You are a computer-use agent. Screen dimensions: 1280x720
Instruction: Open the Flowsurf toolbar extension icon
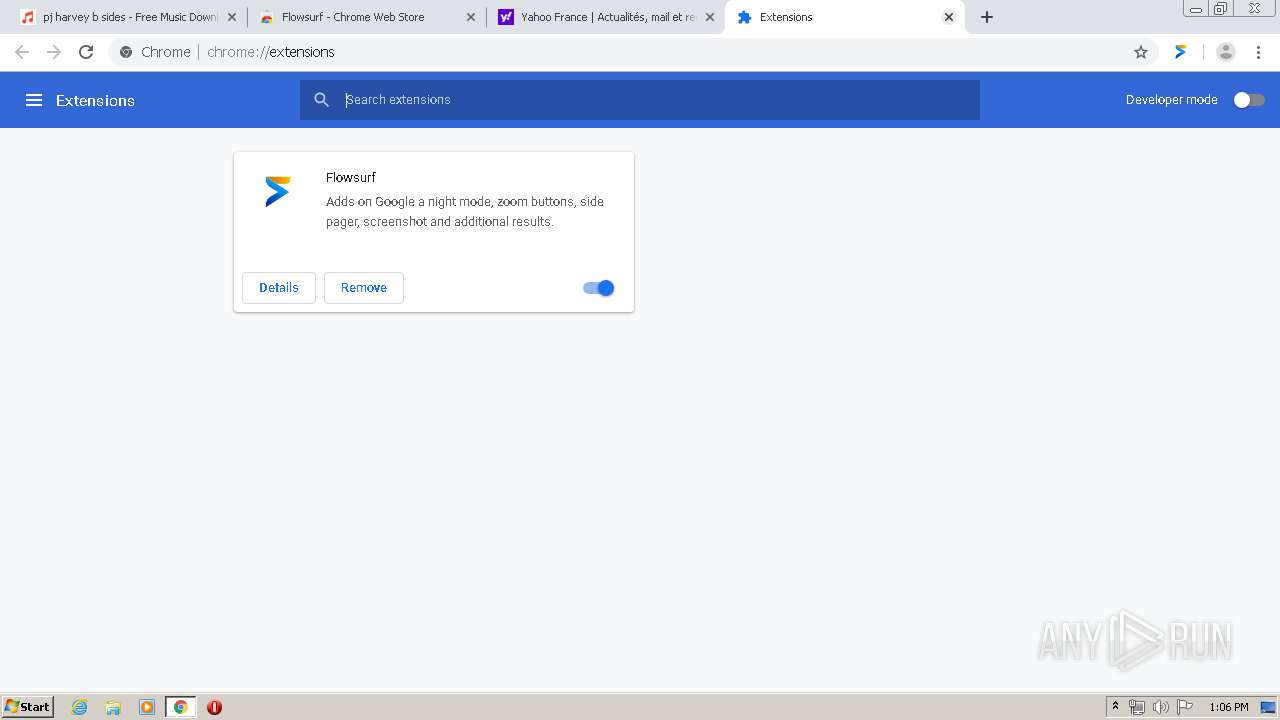coord(1181,52)
